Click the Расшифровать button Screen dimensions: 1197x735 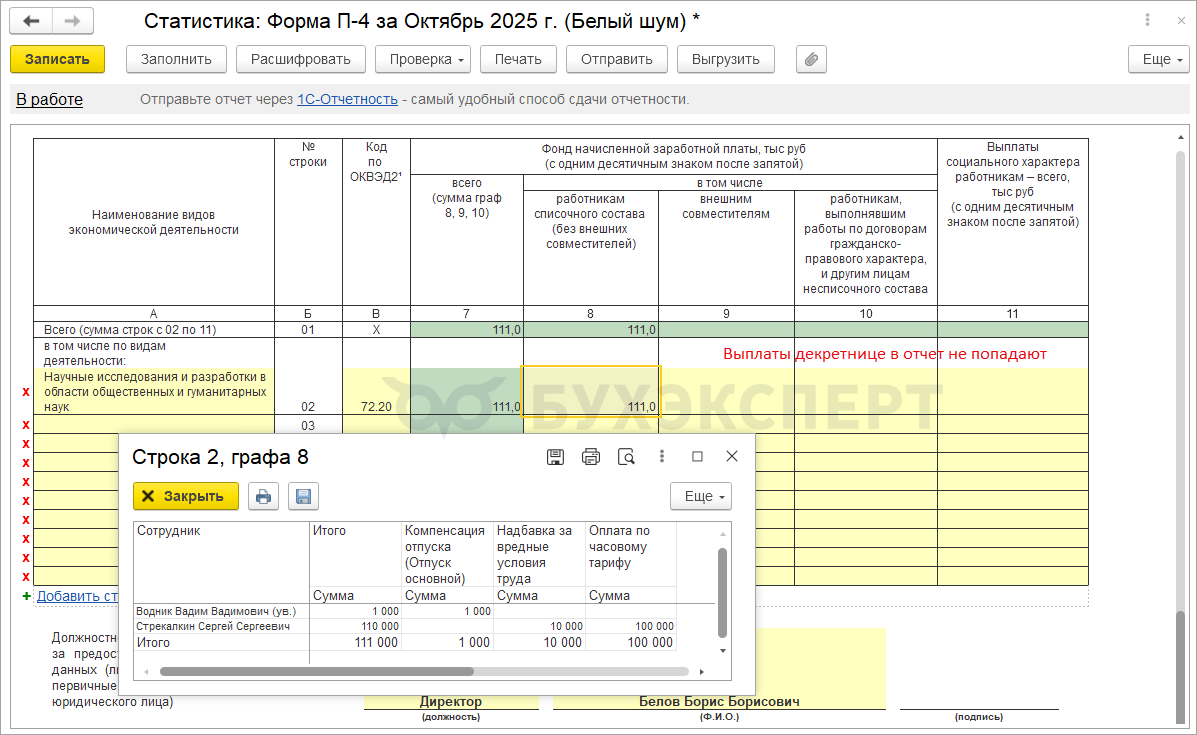(x=300, y=59)
